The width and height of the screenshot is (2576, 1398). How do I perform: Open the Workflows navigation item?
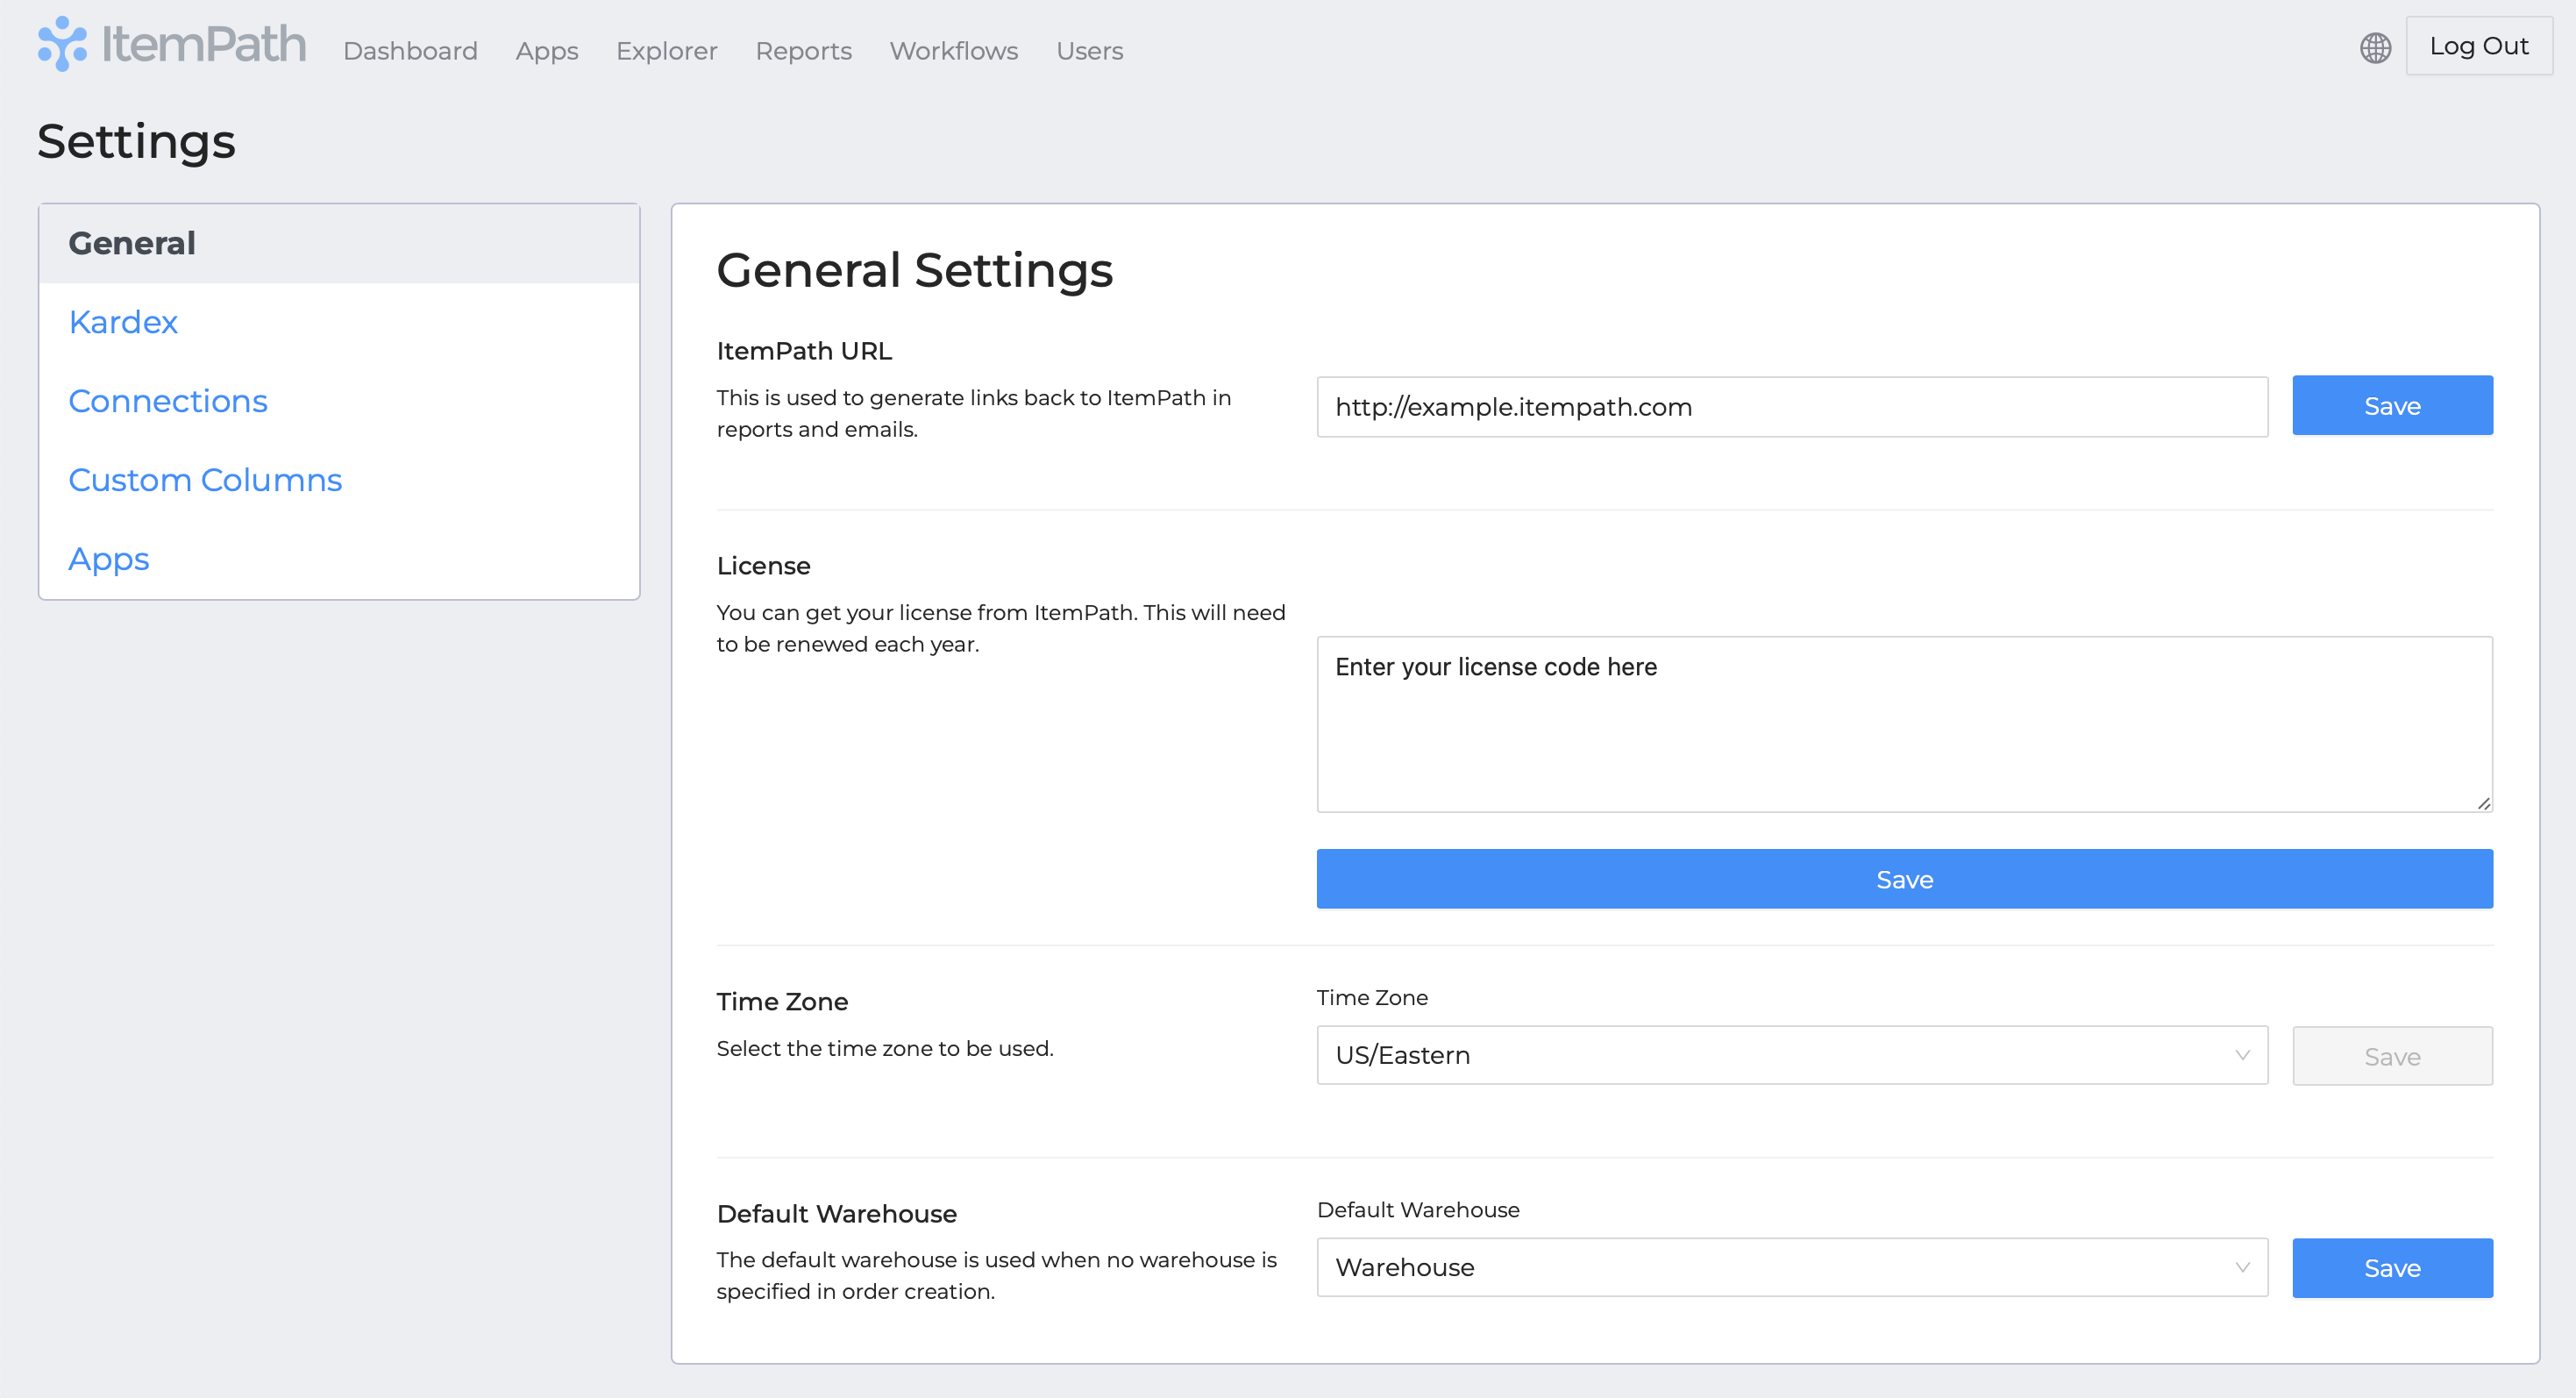pyautogui.click(x=951, y=50)
